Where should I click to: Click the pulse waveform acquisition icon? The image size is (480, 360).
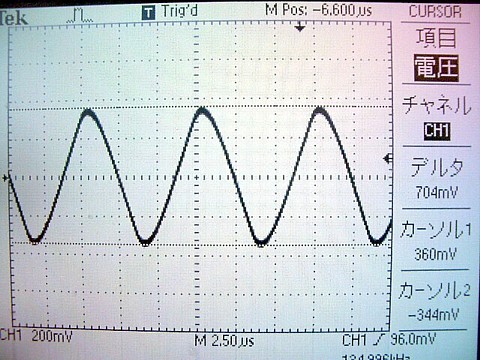tap(79, 16)
